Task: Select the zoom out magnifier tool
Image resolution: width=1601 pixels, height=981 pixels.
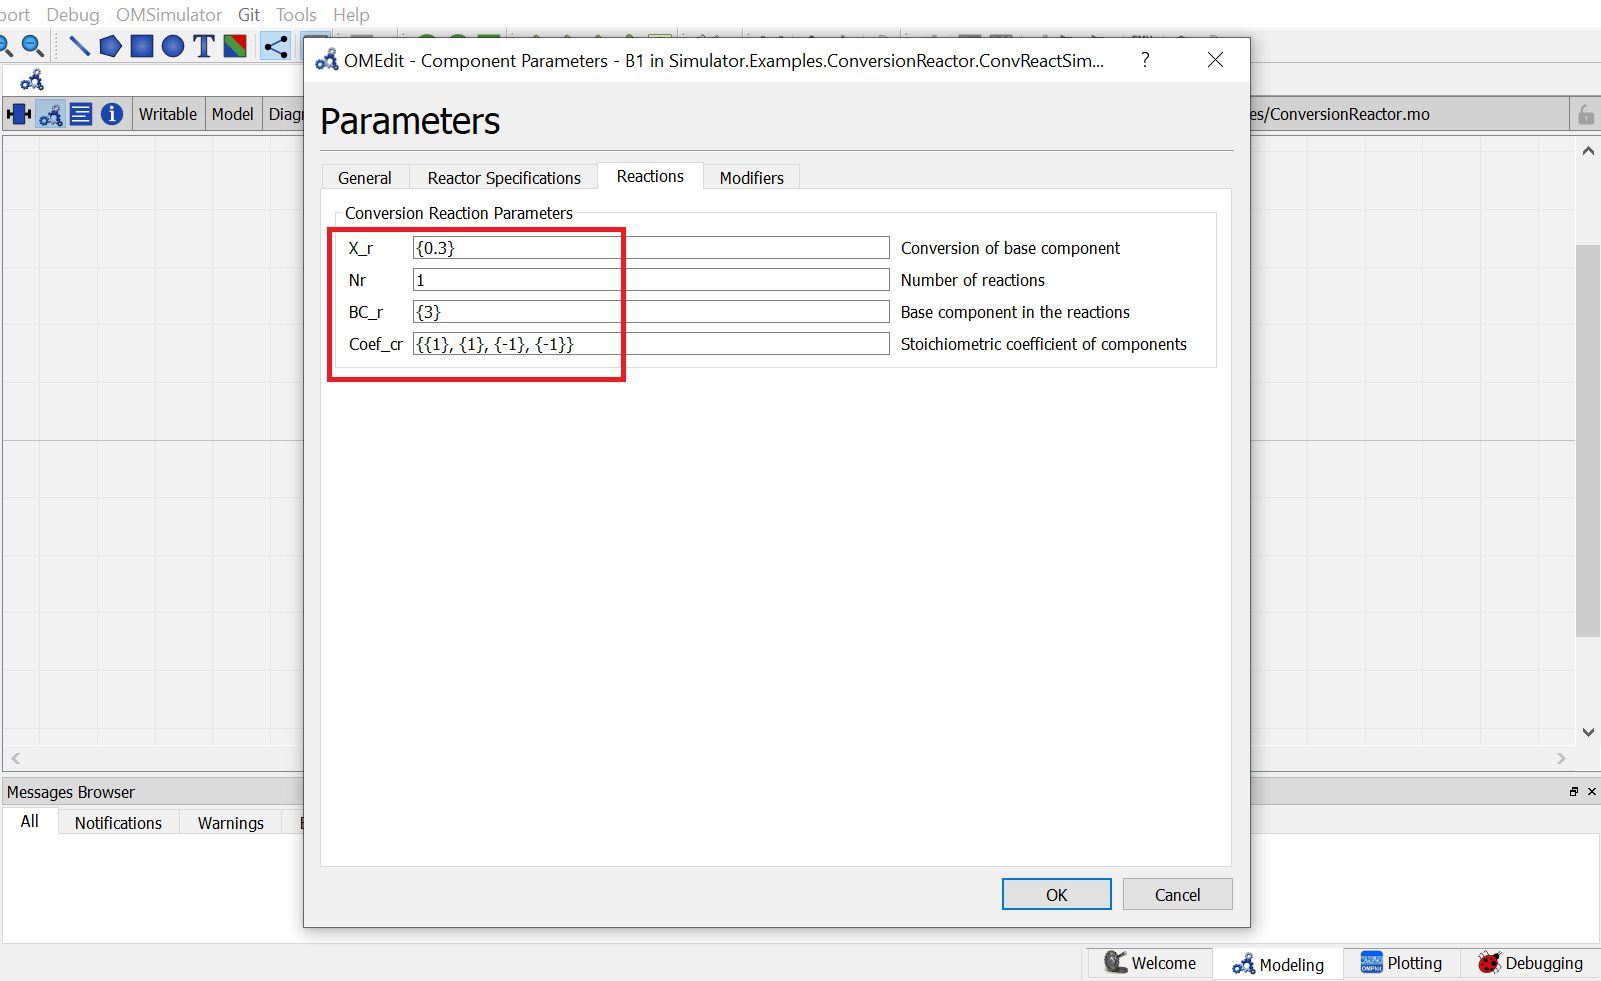Action: tap(33, 46)
